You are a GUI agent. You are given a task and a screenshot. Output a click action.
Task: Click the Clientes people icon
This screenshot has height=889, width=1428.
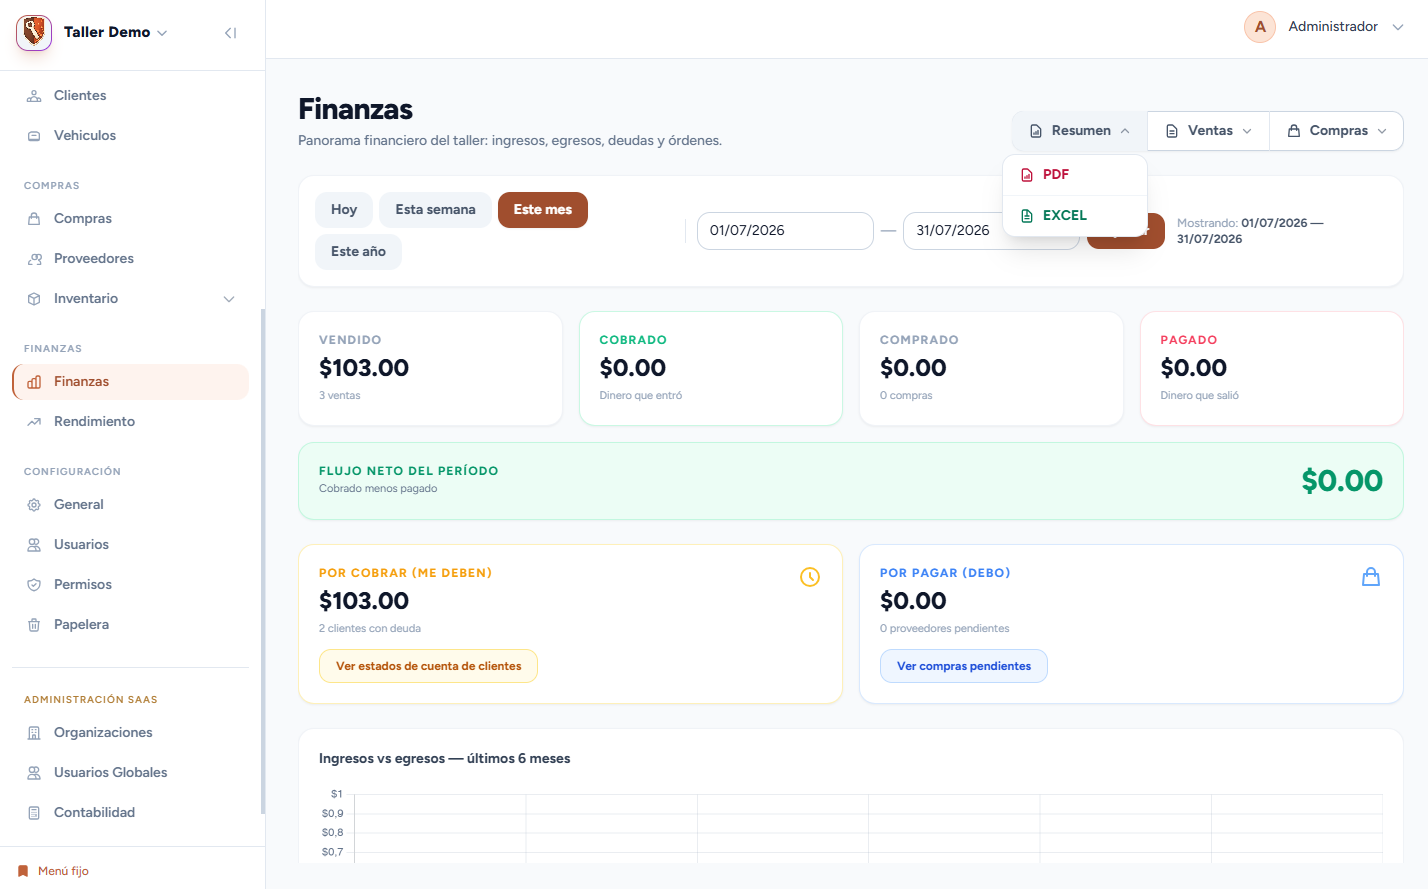[34, 96]
